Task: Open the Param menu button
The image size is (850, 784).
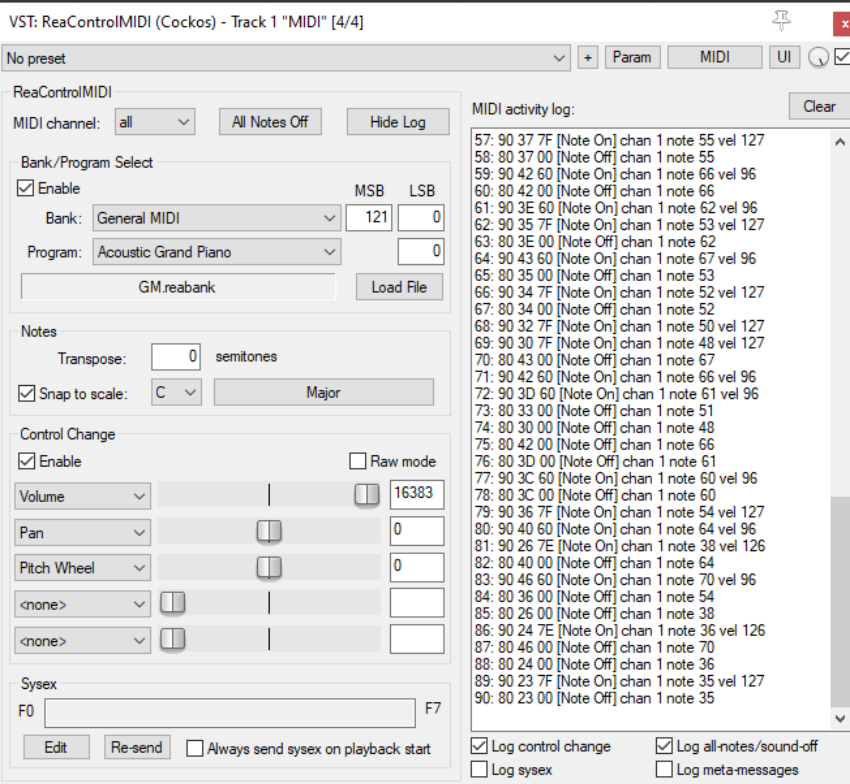Action: point(632,57)
